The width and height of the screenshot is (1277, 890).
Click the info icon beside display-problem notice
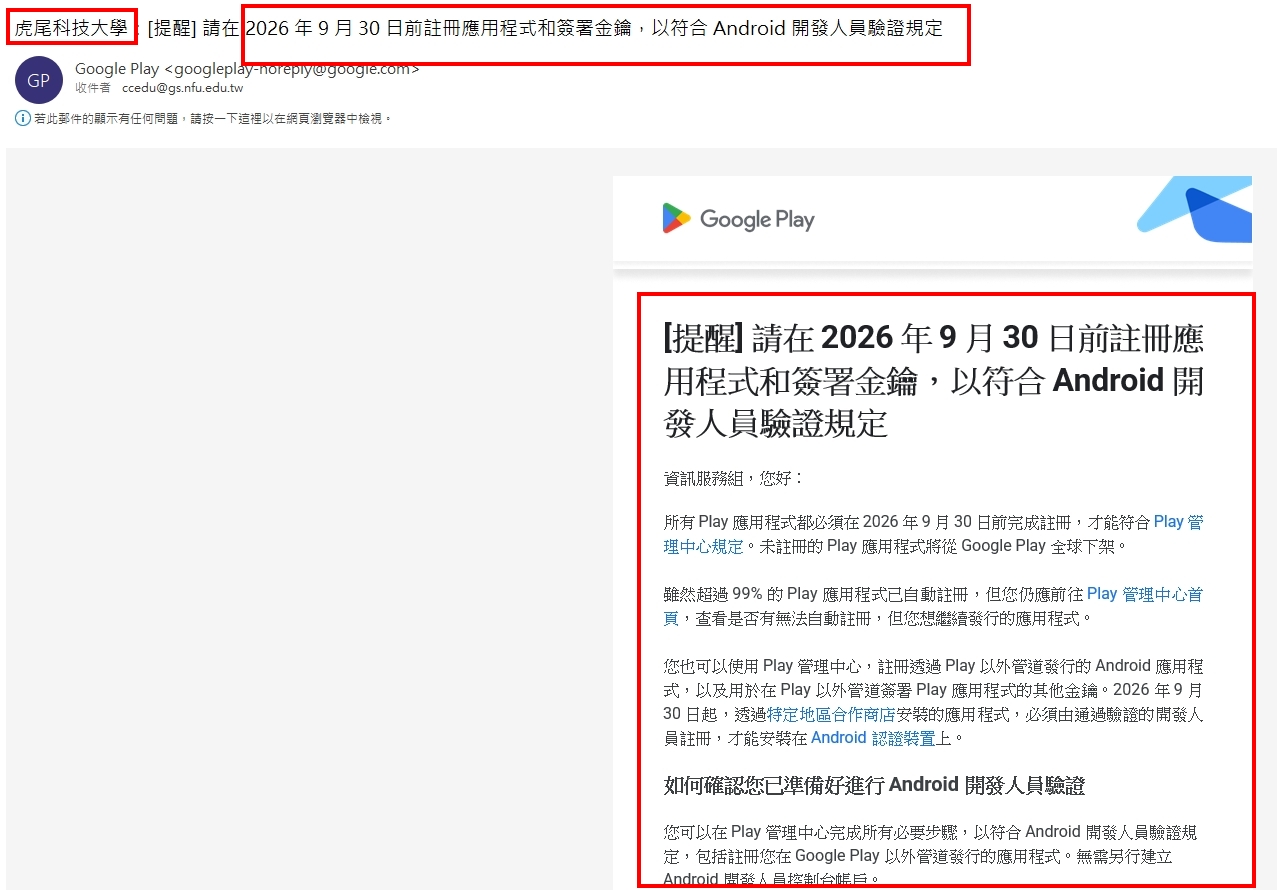pos(23,119)
